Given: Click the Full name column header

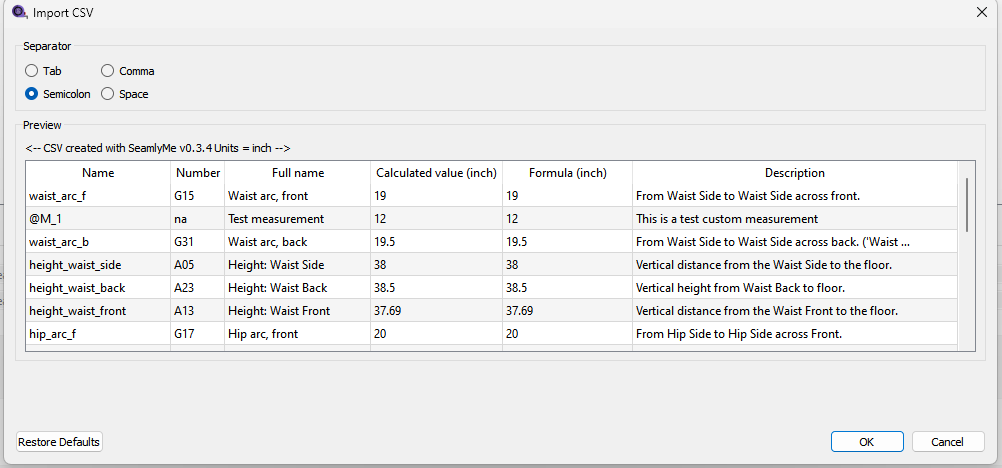Looking at the screenshot, I should [x=297, y=173].
